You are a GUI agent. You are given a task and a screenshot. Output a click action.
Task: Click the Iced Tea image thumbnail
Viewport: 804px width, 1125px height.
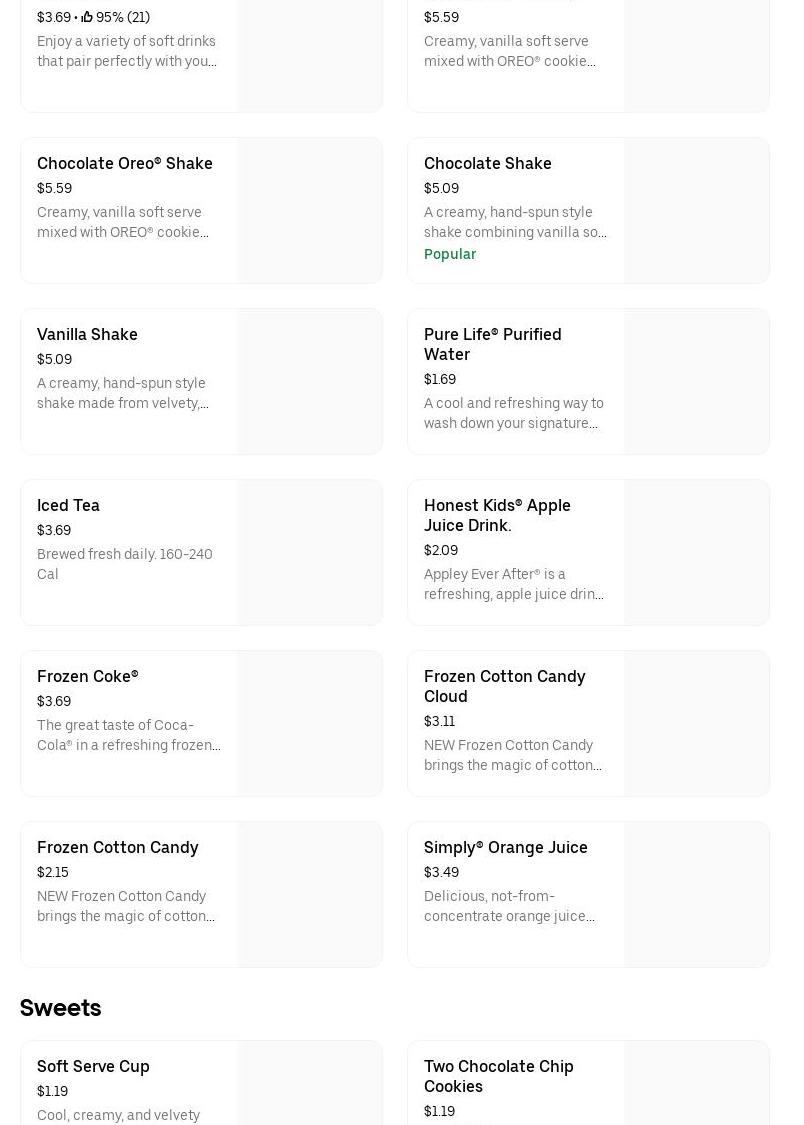(310, 553)
